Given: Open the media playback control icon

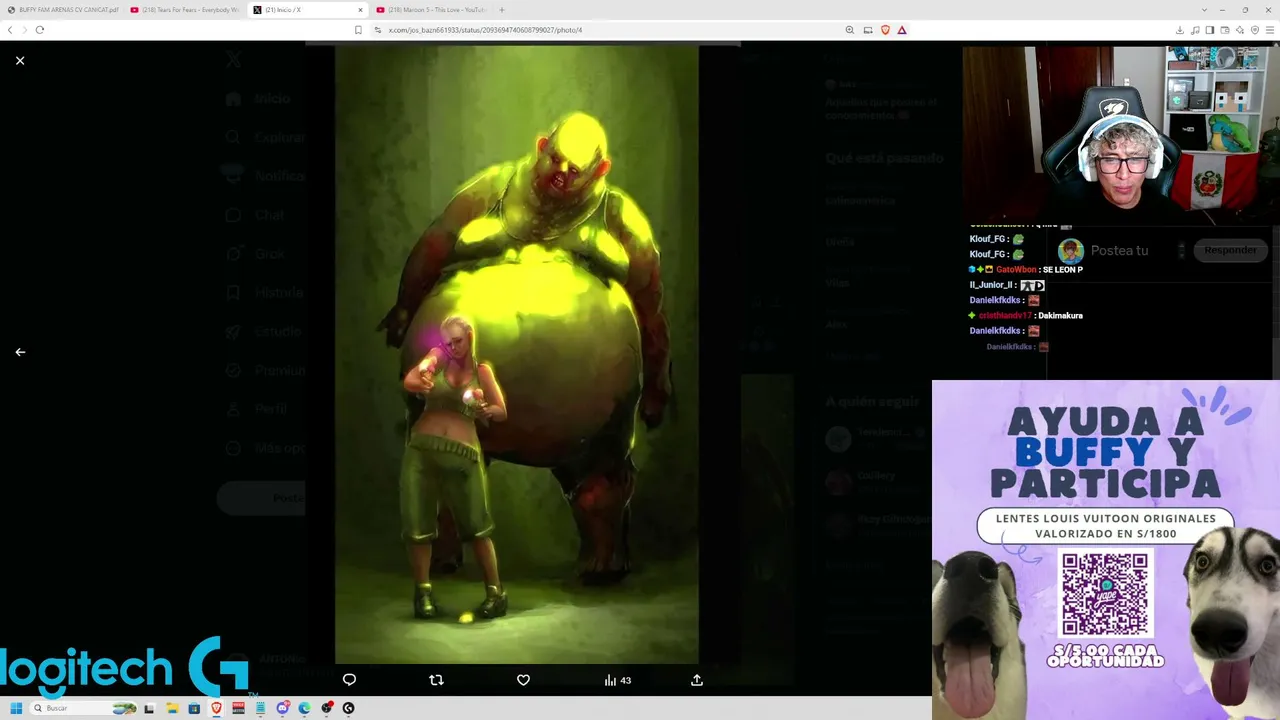Looking at the screenshot, I should click(x=1195, y=30).
